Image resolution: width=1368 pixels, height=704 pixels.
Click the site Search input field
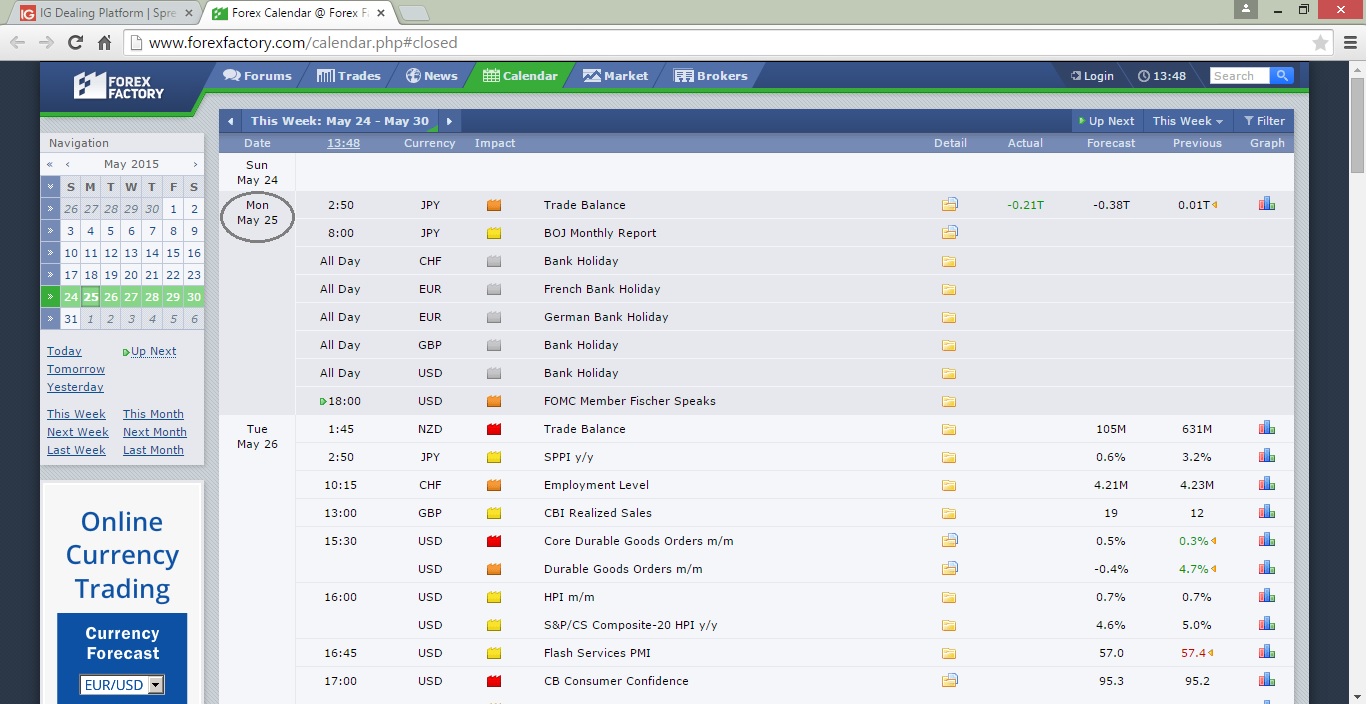[1239, 76]
